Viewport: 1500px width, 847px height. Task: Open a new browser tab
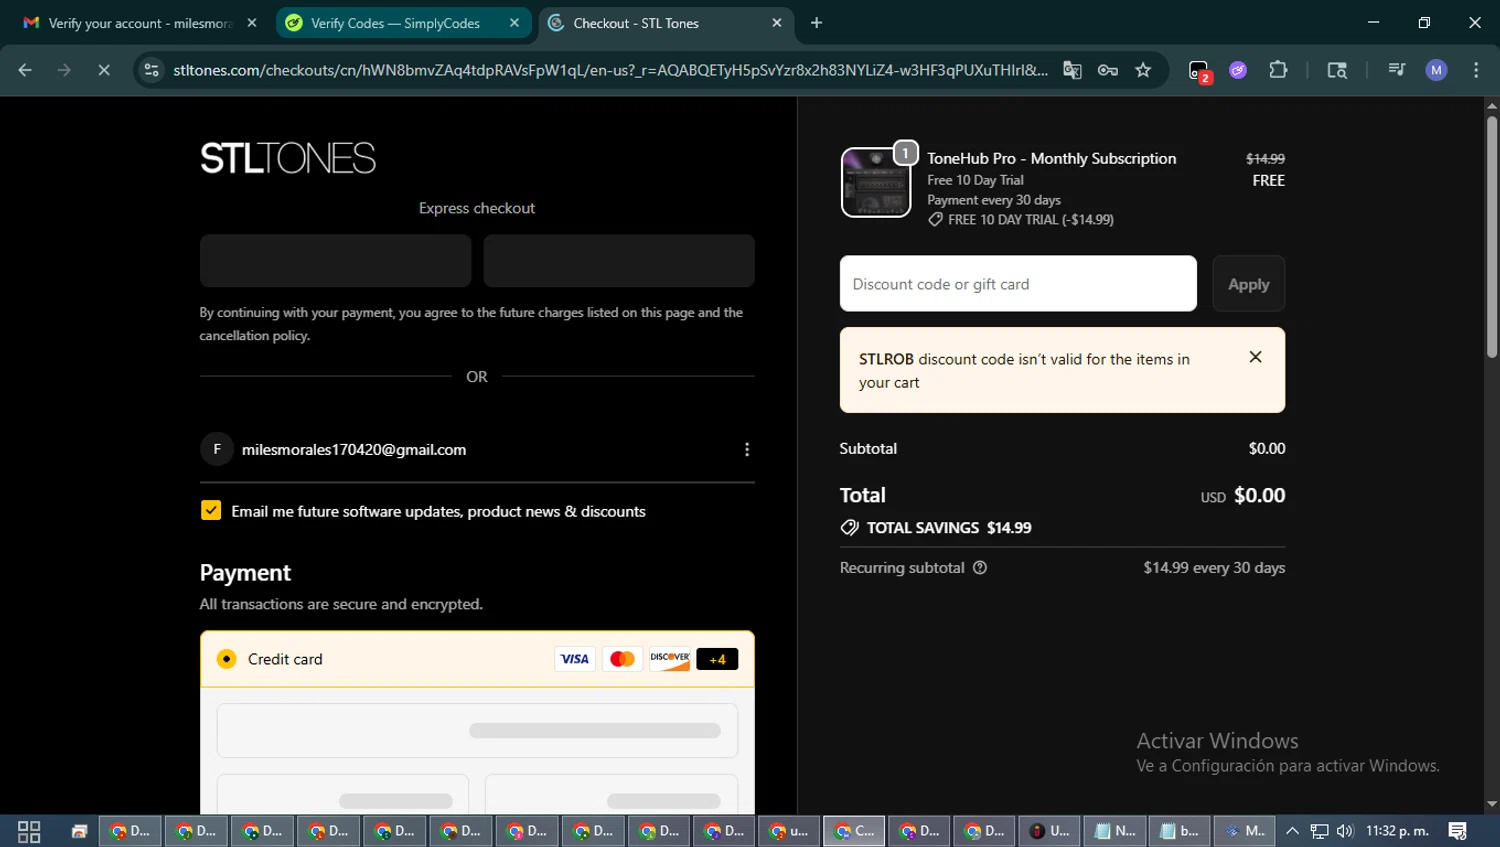click(x=817, y=23)
